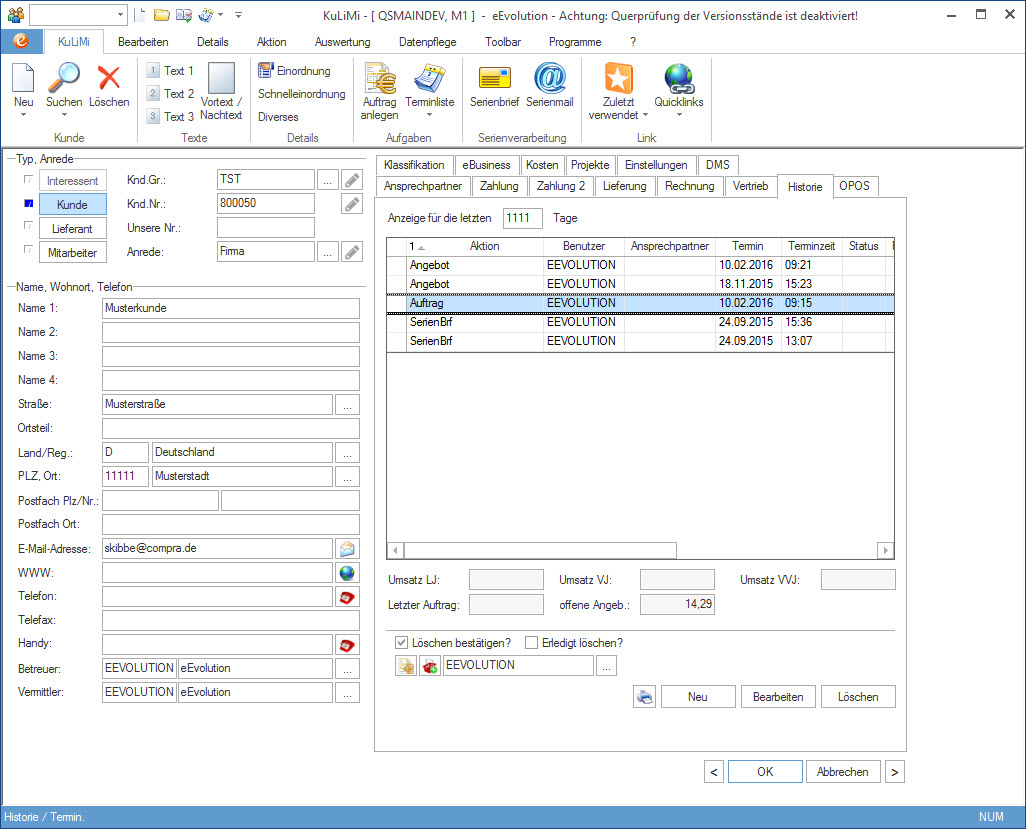
Task: Open the WWW globe icon
Action: click(347, 573)
